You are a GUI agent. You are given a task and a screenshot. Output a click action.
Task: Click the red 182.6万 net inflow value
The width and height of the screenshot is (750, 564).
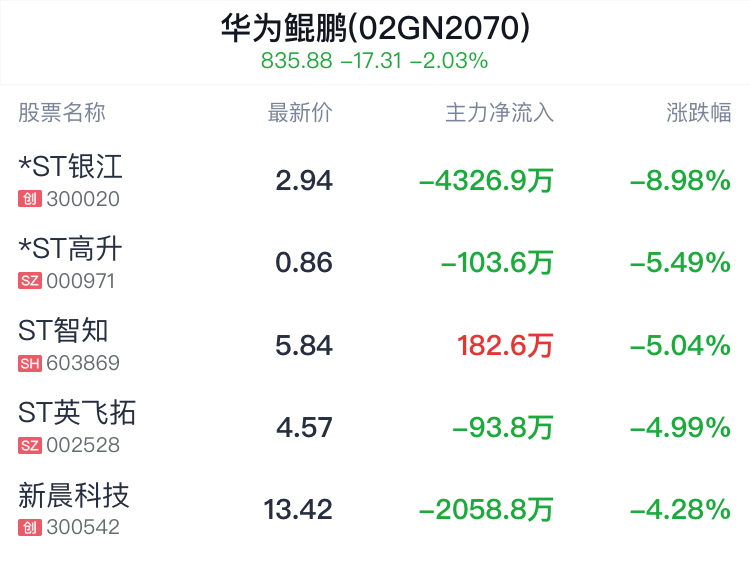505,346
